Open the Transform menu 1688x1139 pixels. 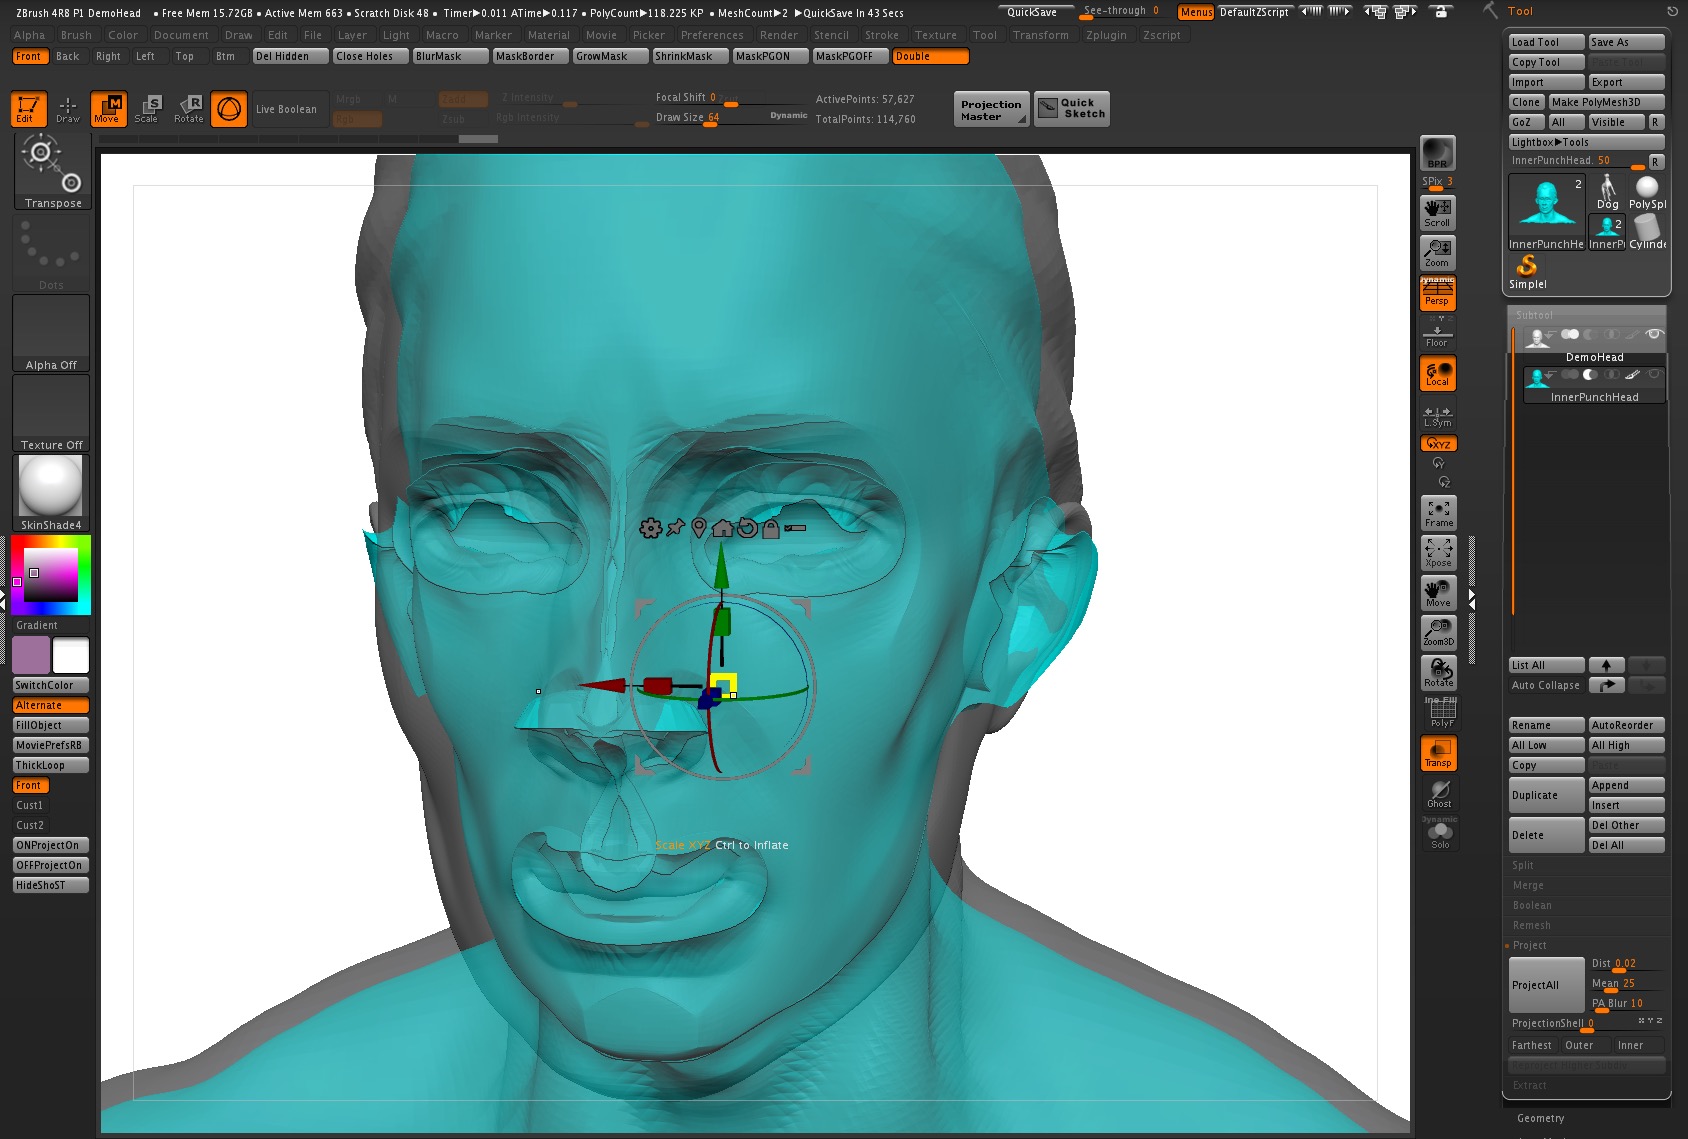click(x=1040, y=35)
